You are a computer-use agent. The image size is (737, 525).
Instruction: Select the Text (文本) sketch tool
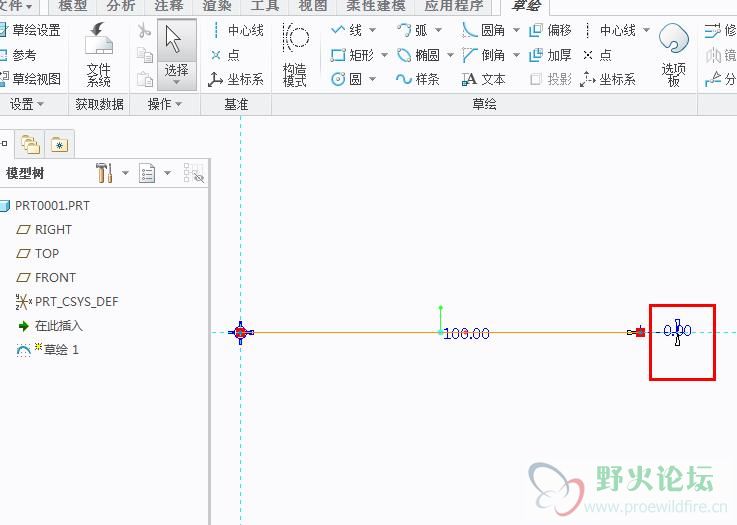pyautogui.click(x=483, y=79)
